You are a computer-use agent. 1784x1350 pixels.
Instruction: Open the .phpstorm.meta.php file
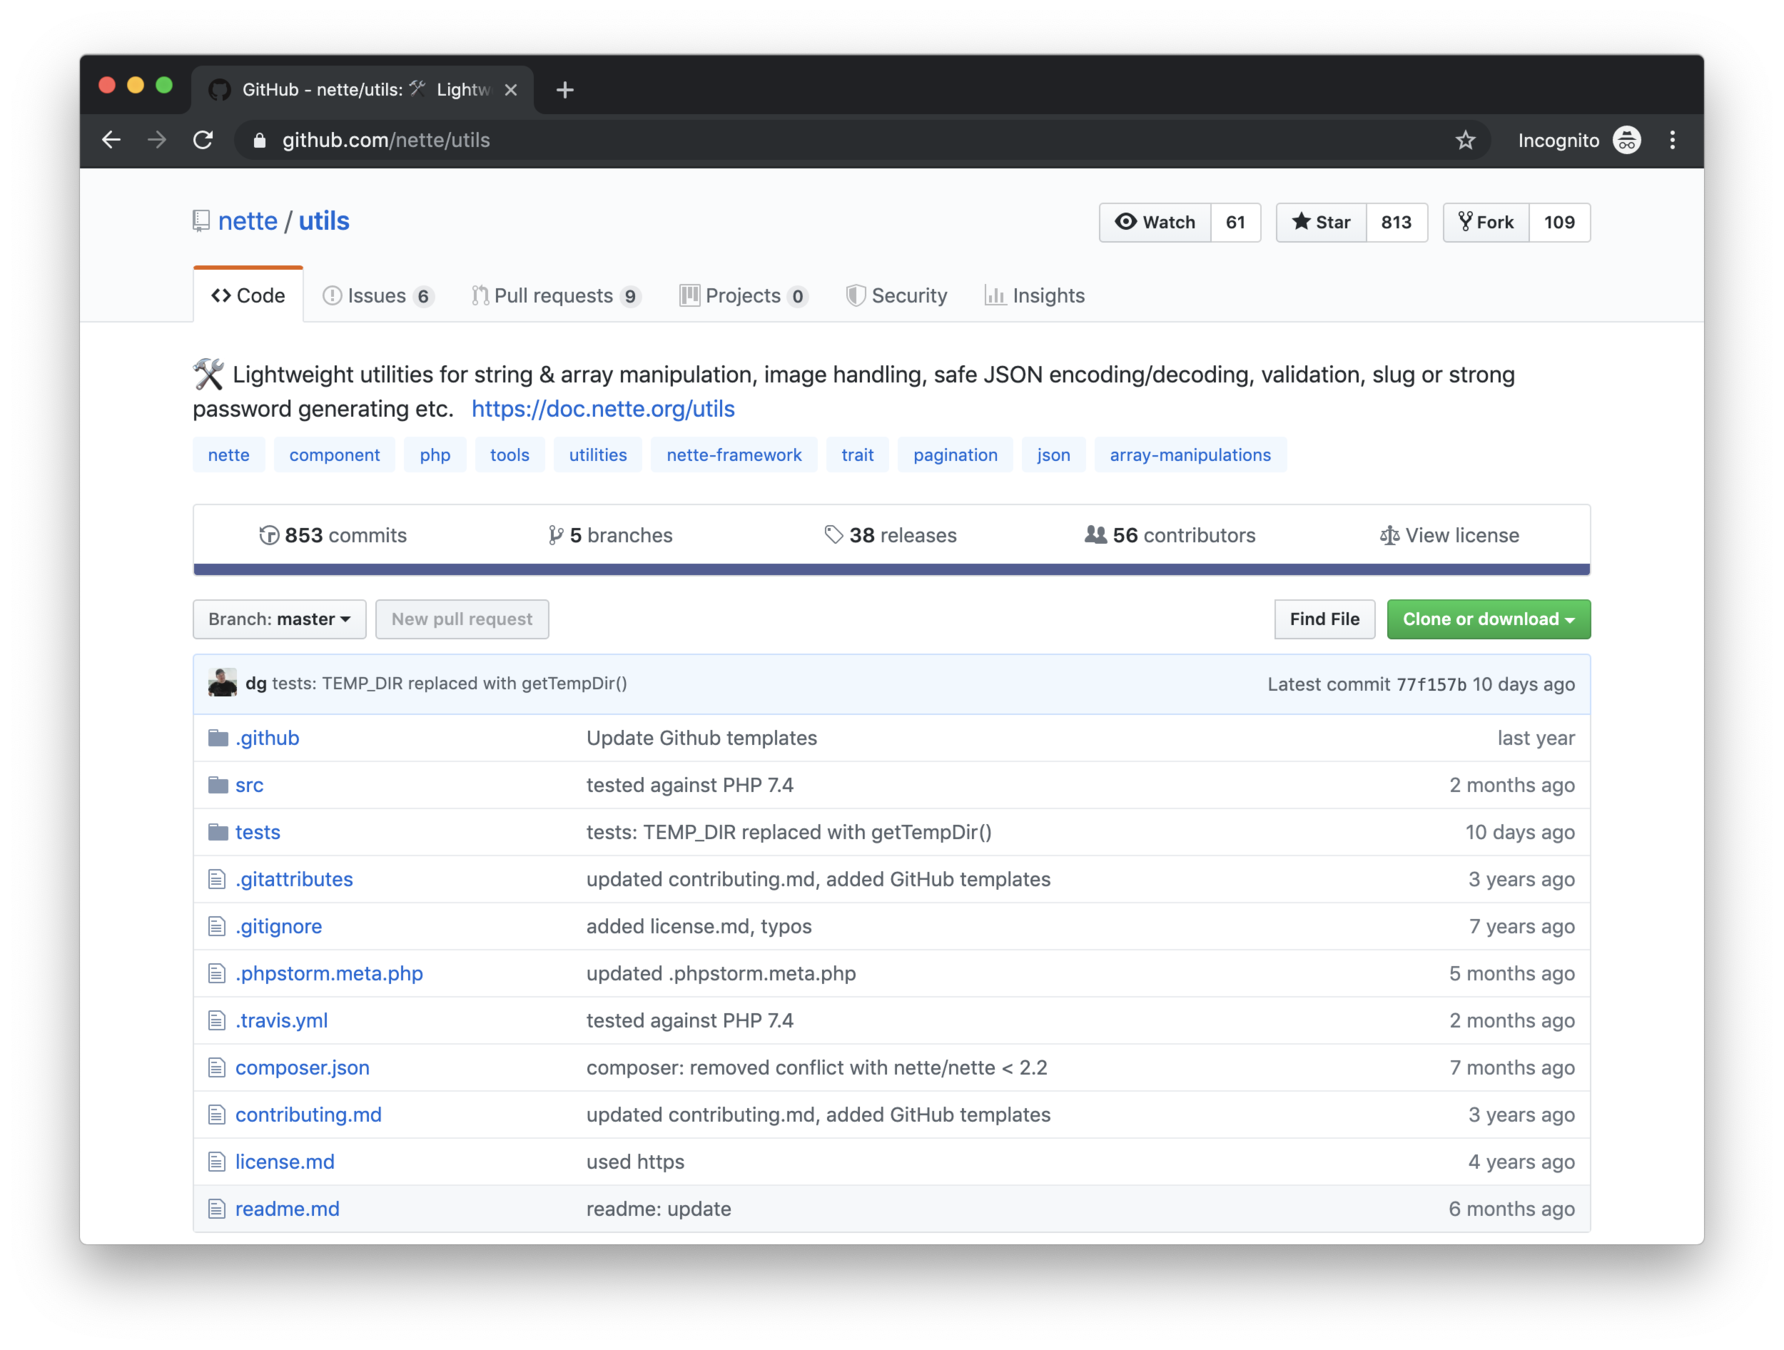[x=329, y=974]
